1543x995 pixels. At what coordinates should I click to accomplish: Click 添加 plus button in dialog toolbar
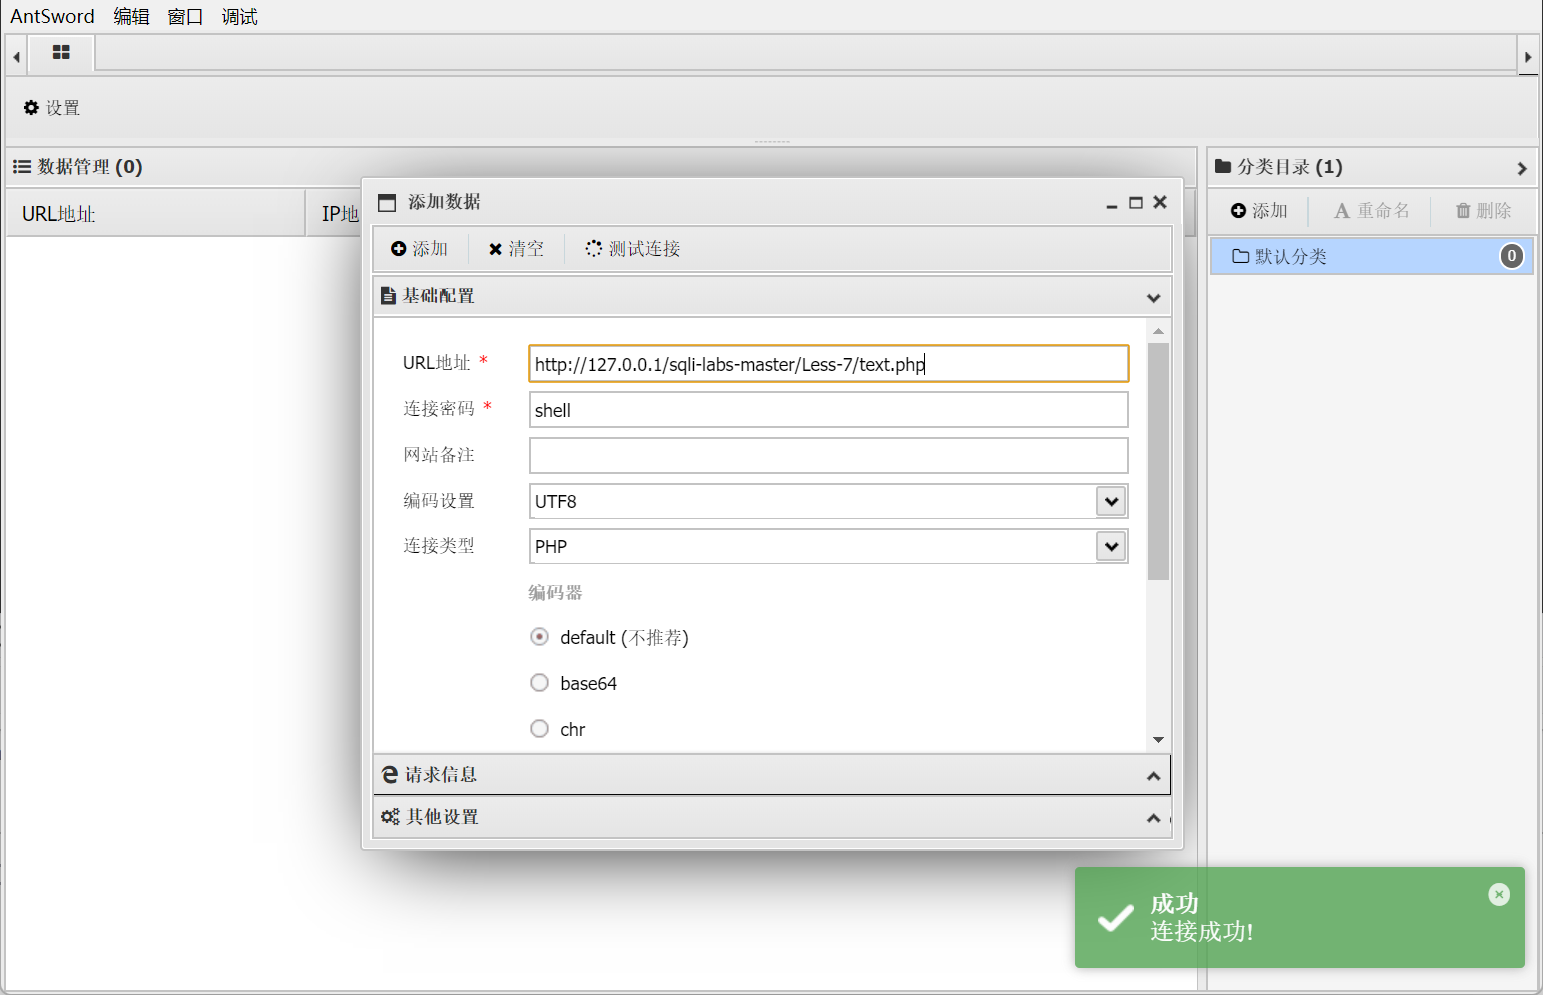[419, 249]
